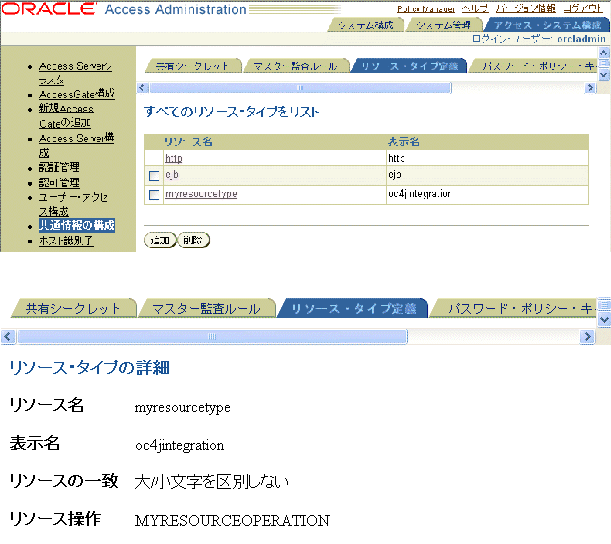Select the small リソース・タイプ定義 tab in the upper panel
This screenshot has width=611, height=544.
click(409, 66)
